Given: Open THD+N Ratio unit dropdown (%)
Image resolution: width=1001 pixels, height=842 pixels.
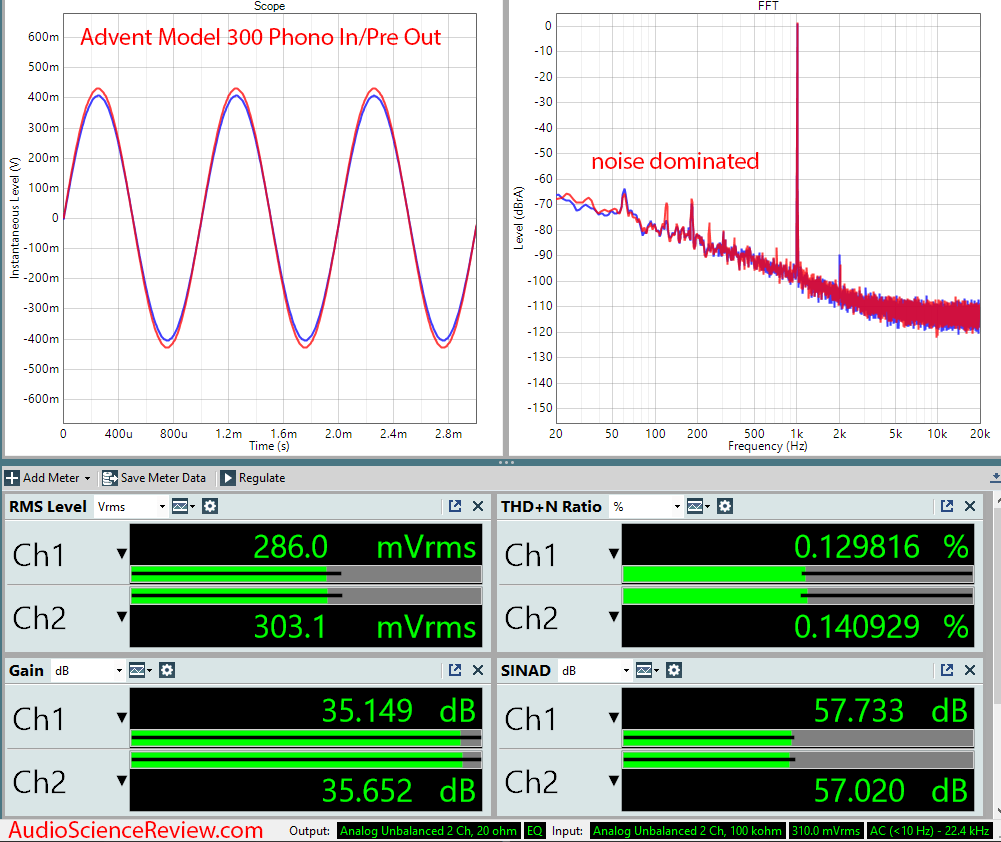Looking at the screenshot, I should tap(645, 506).
